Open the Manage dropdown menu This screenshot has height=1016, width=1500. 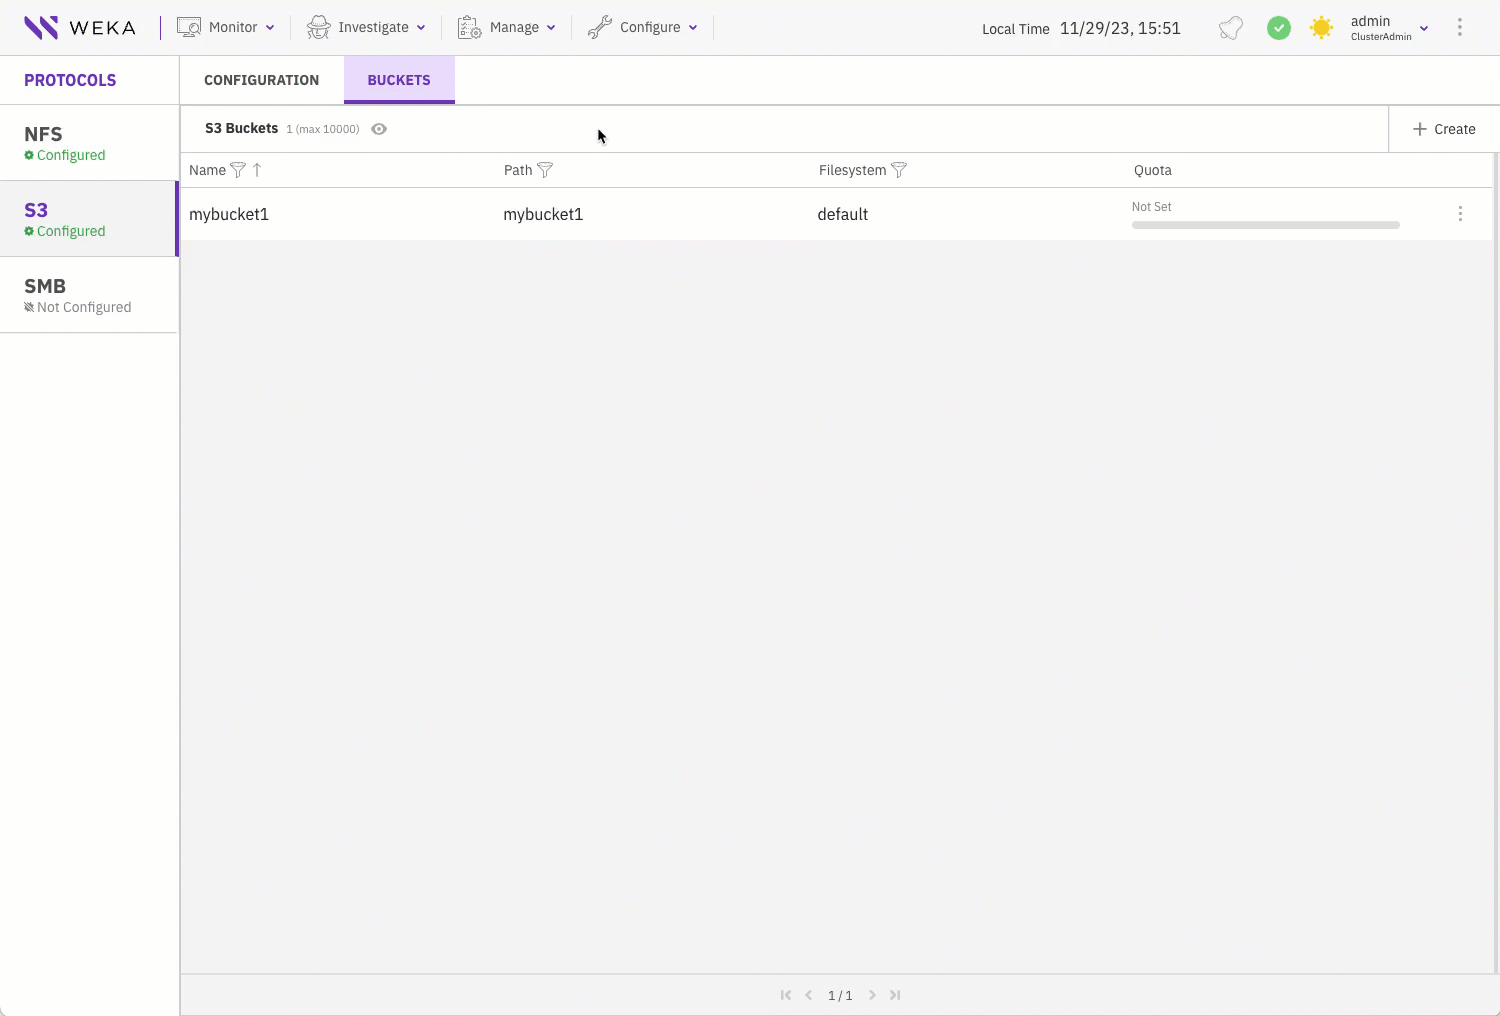point(506,27)
